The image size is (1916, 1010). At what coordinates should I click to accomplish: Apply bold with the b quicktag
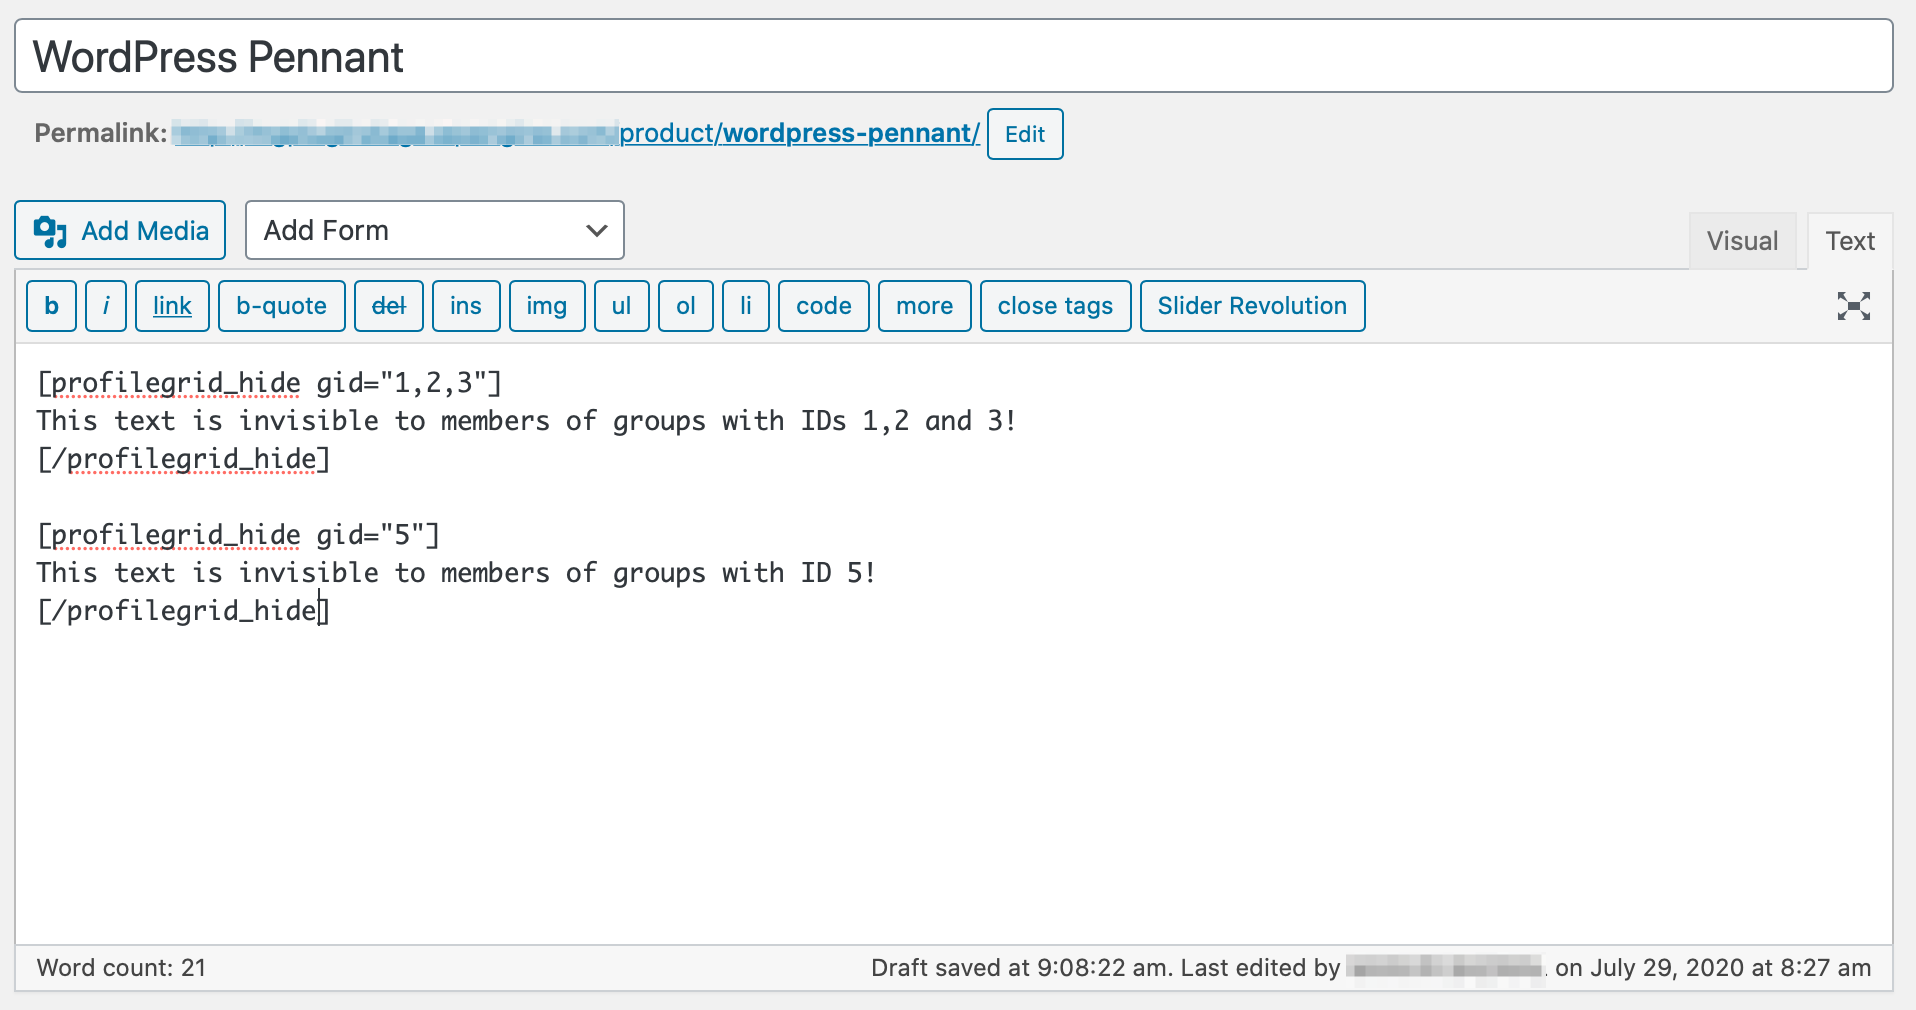[51, 306]
